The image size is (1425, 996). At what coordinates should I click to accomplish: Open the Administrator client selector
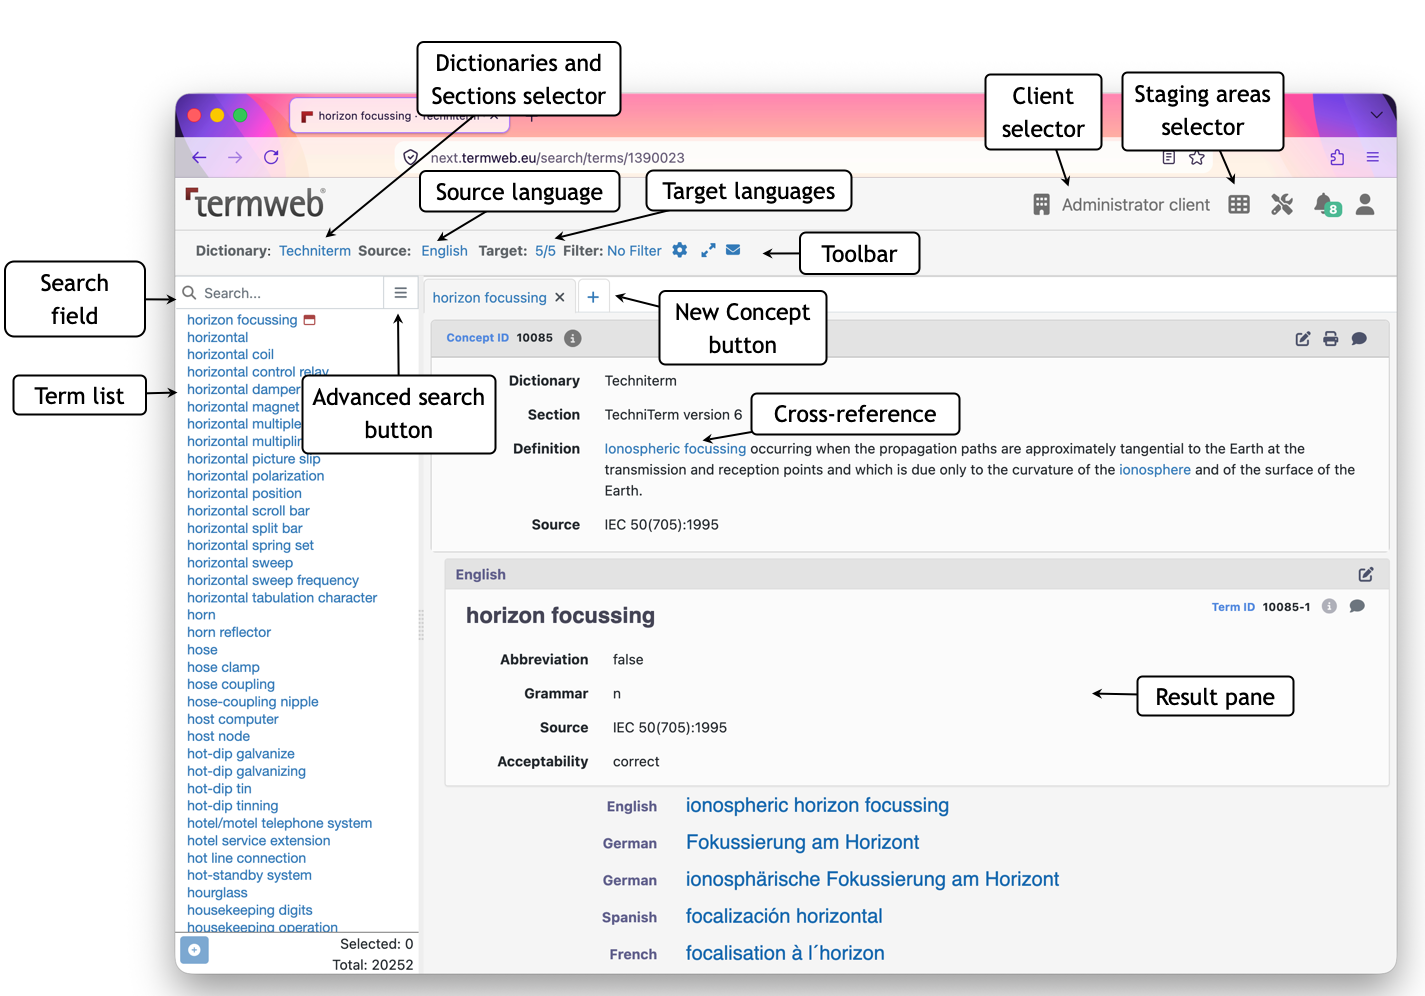pos(1136,204)
